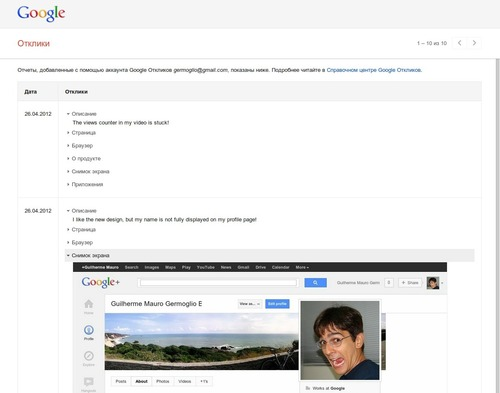Open Search in the black navigation bar
The width and height of the screenshot is (500, 393).
pyautogui.click(x=131, y=267)
